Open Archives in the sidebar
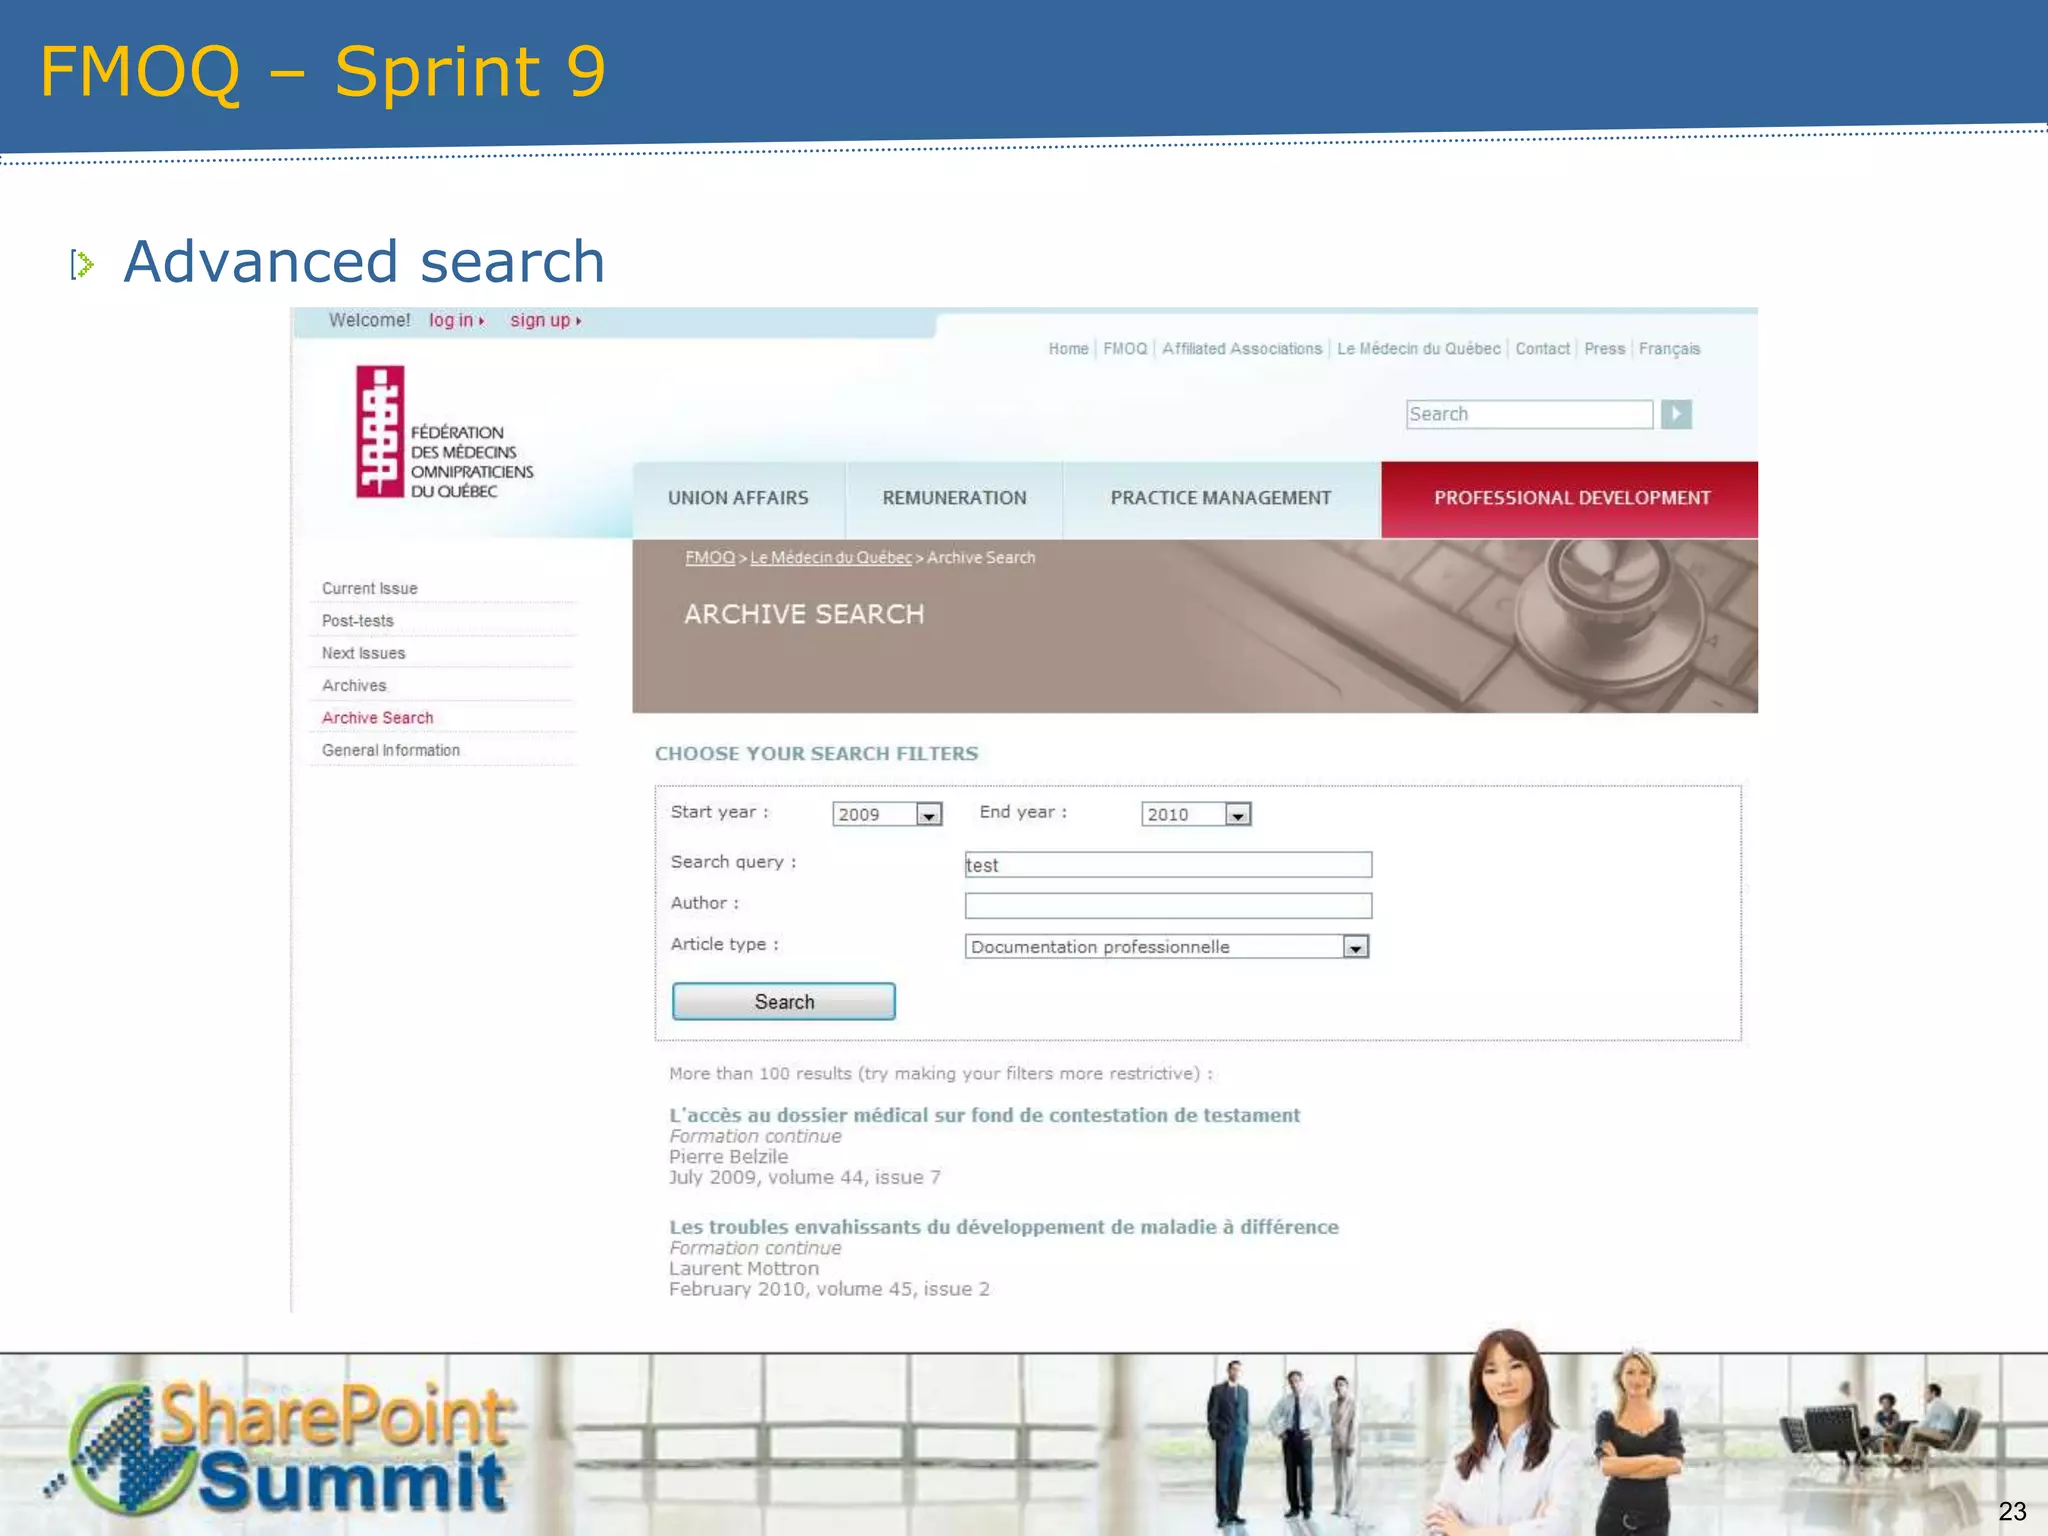 coord(353,686)
